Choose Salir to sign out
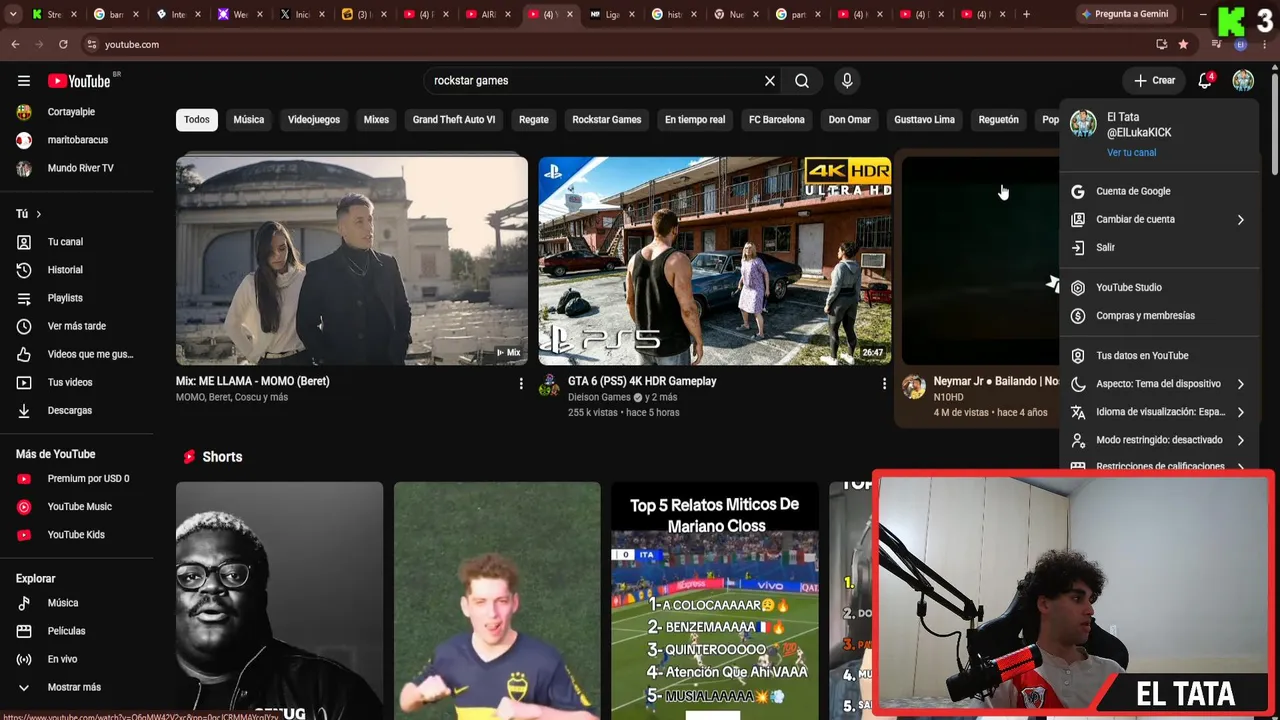Image resolution: width=1280 pixels, height=720 pixels. tap(1160, 247)
